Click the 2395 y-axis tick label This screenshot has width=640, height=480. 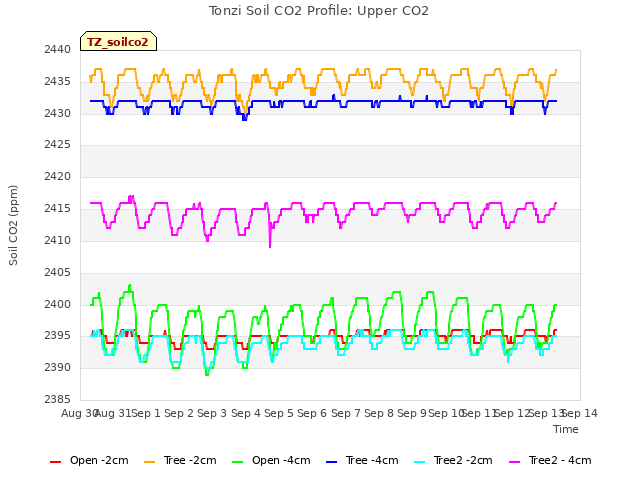pyautogui.click(x=58, y=336)
